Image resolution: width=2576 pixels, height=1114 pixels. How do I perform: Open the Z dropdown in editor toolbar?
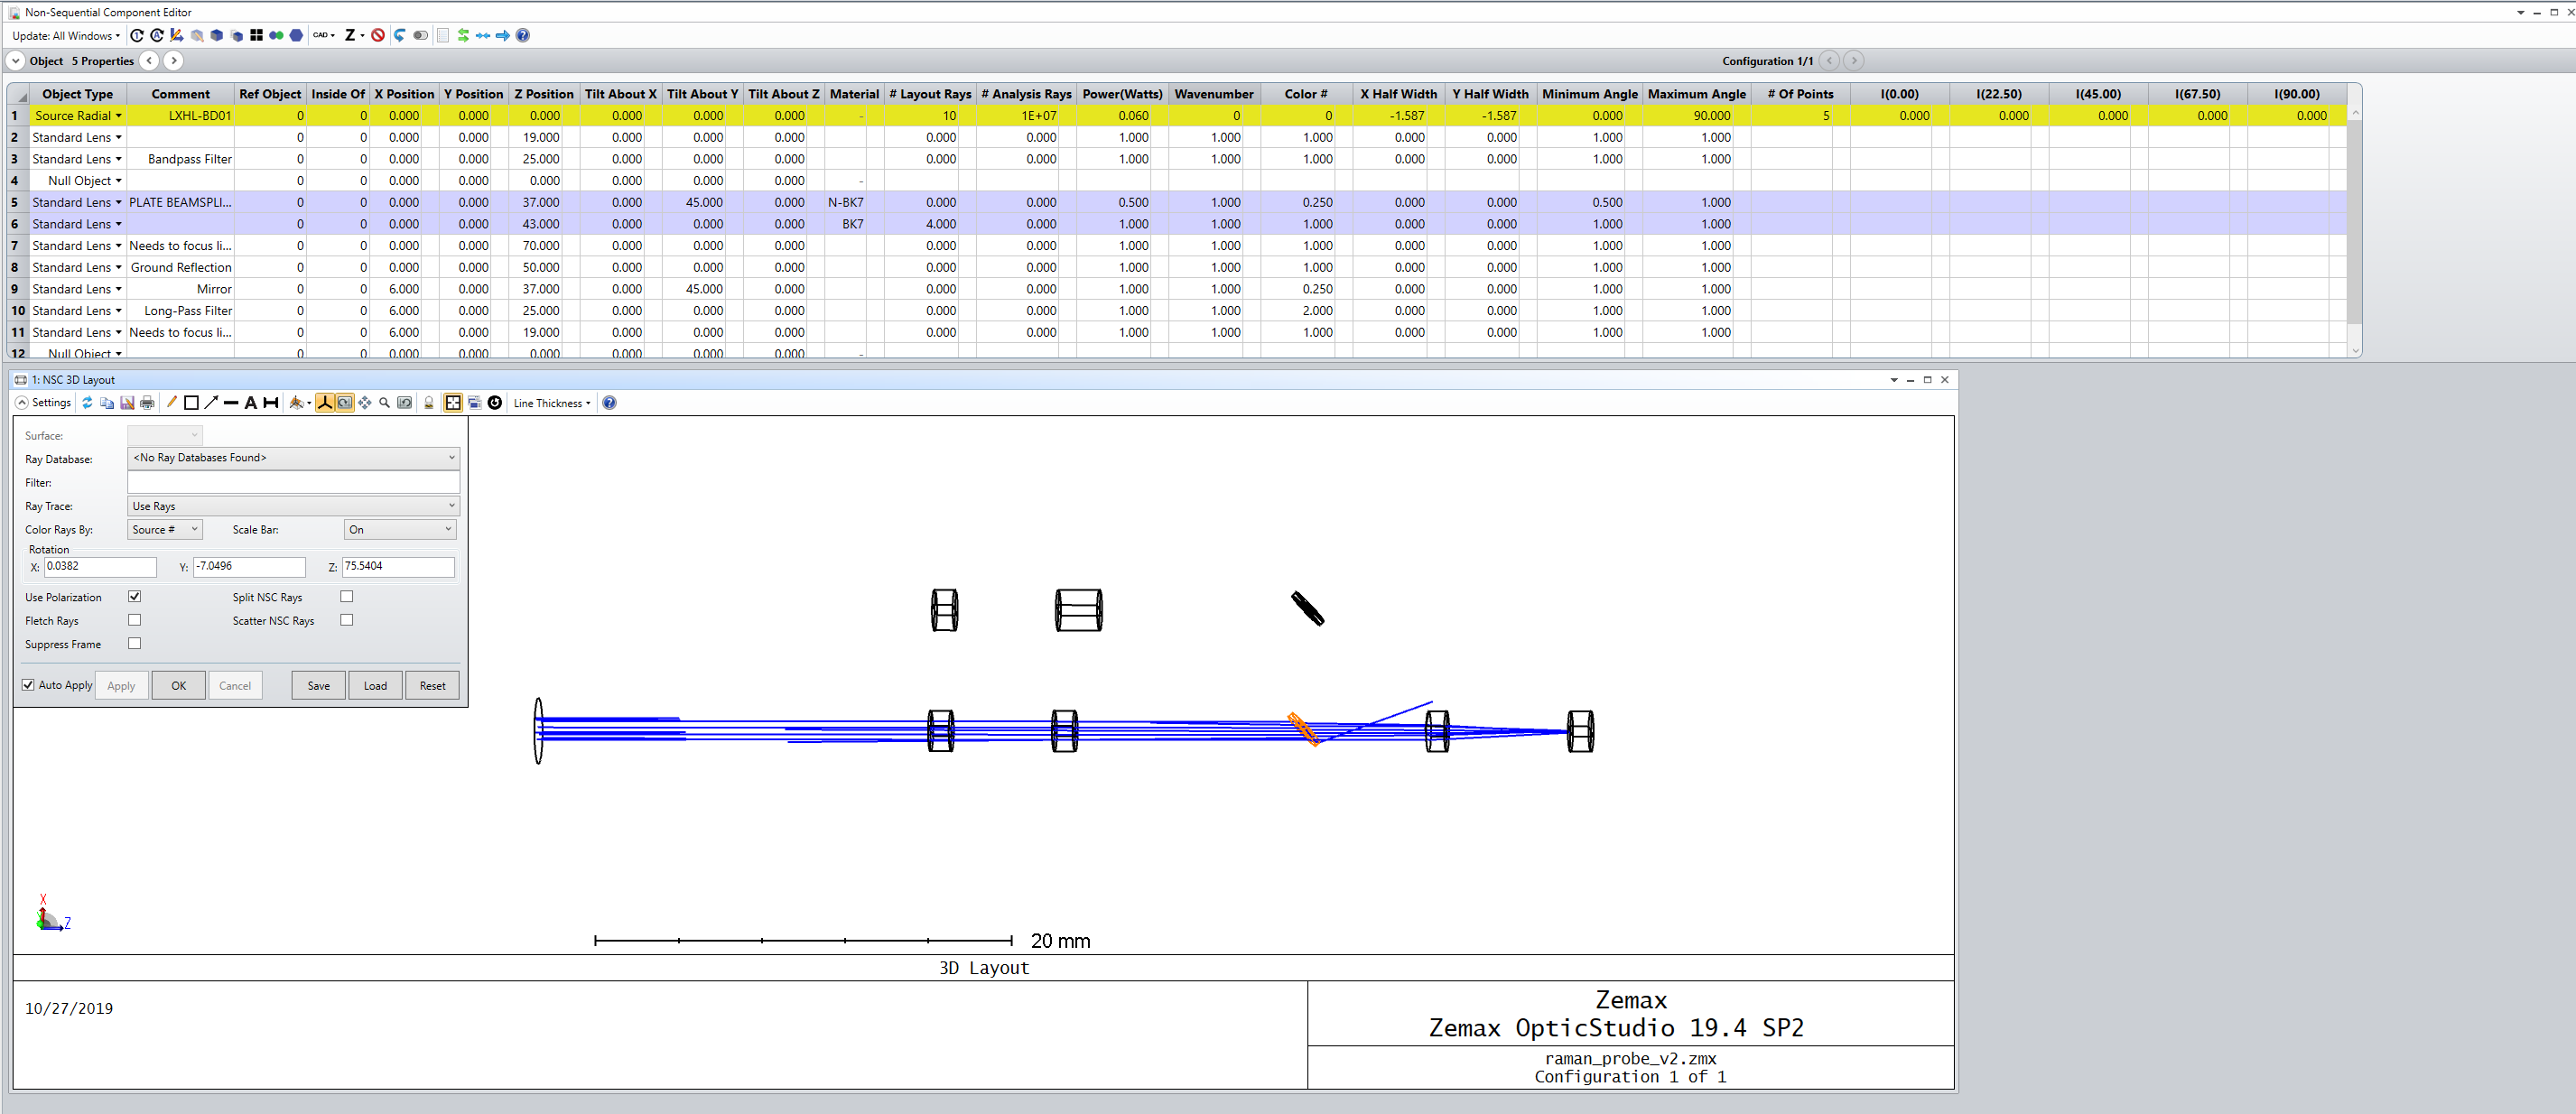(x=355, y=35)
